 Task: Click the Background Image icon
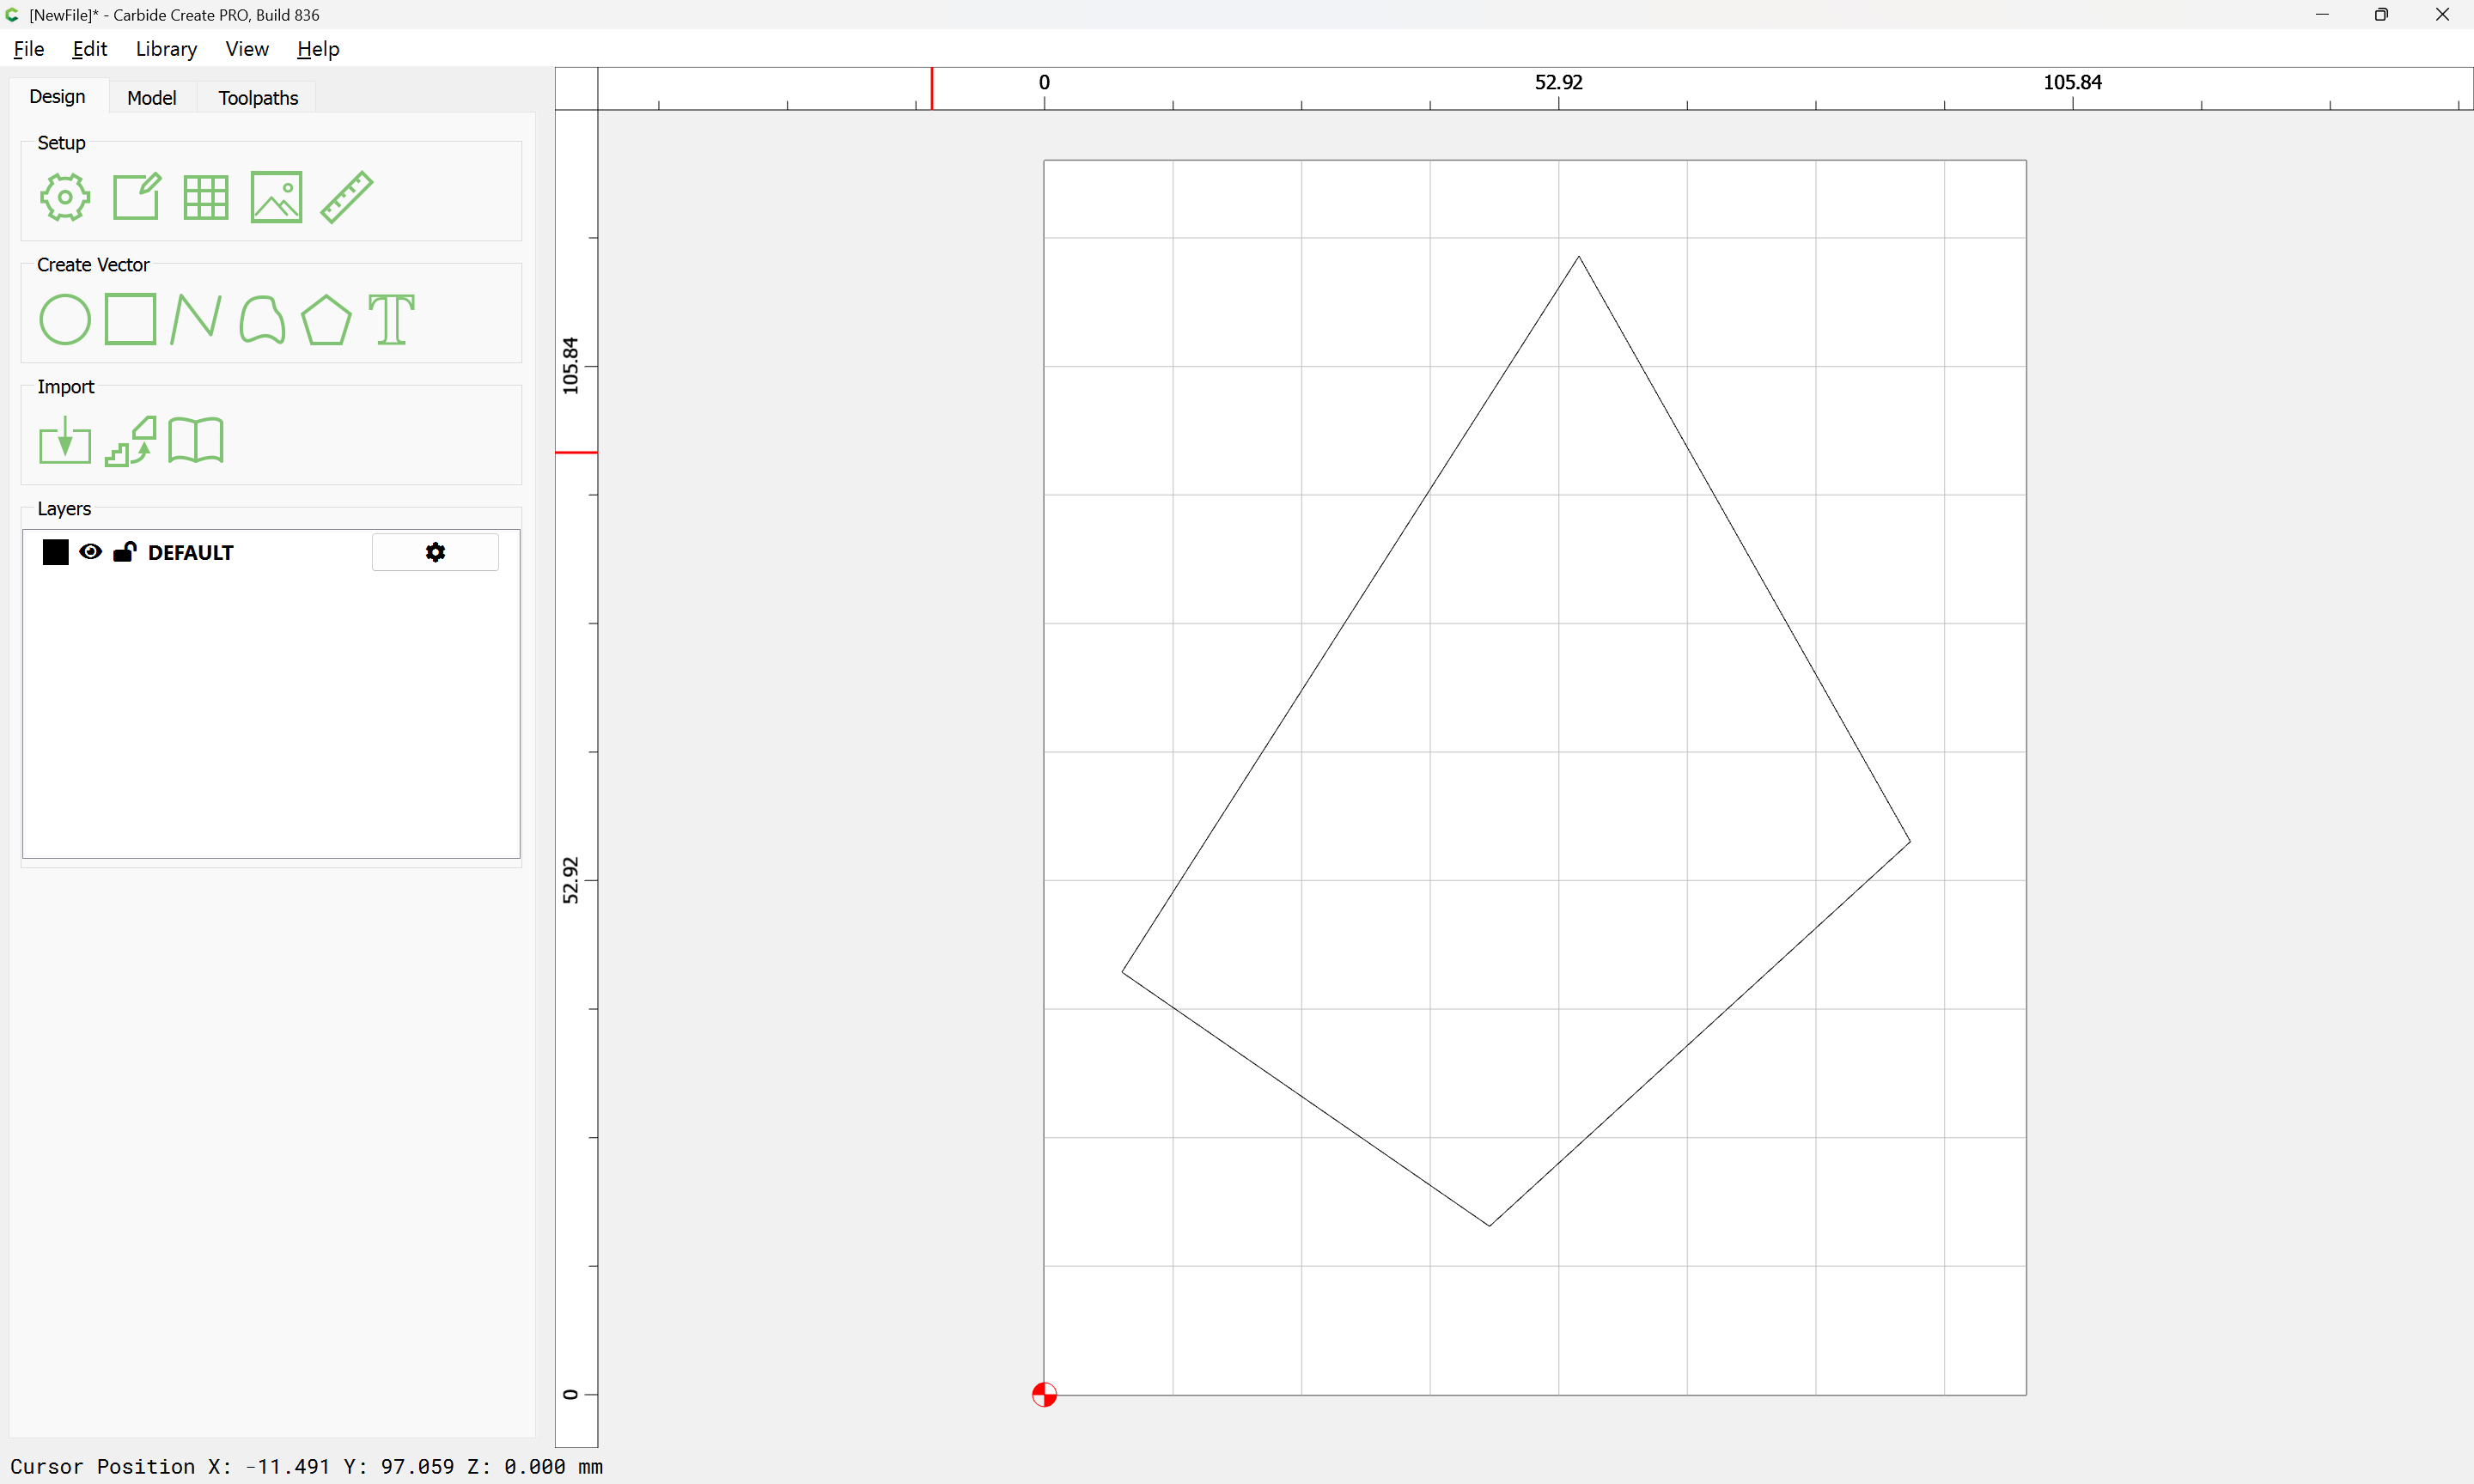coord(276,197)
